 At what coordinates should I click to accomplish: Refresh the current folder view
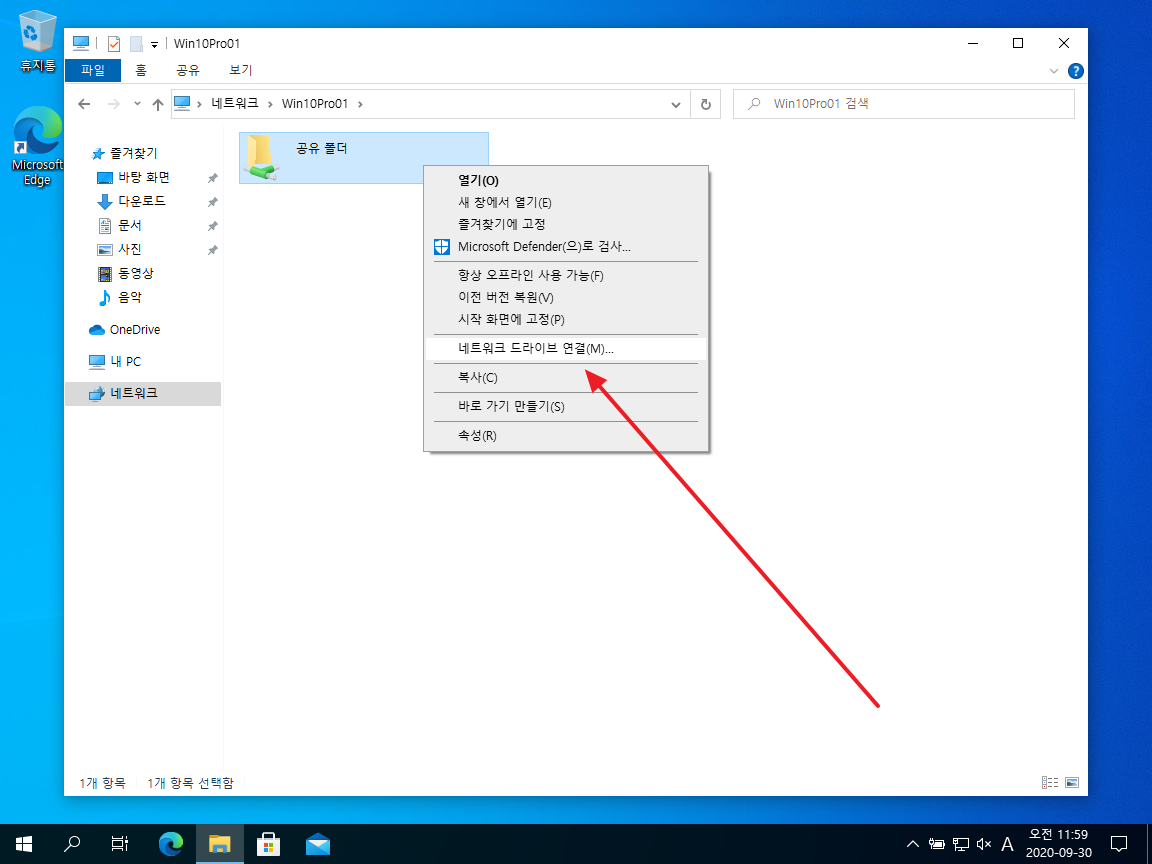coord(706,104)
